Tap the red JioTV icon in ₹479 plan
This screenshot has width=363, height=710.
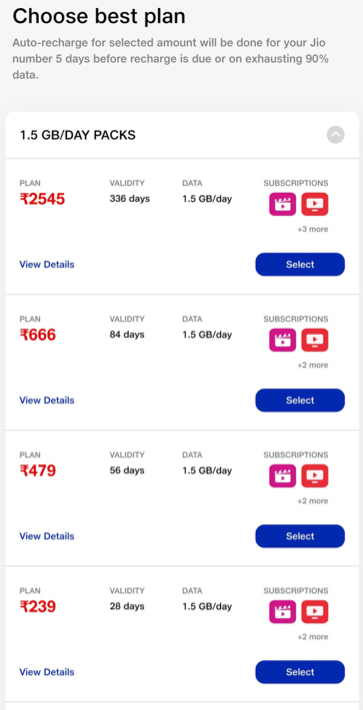pyautogui.click(x=315, y=476)
